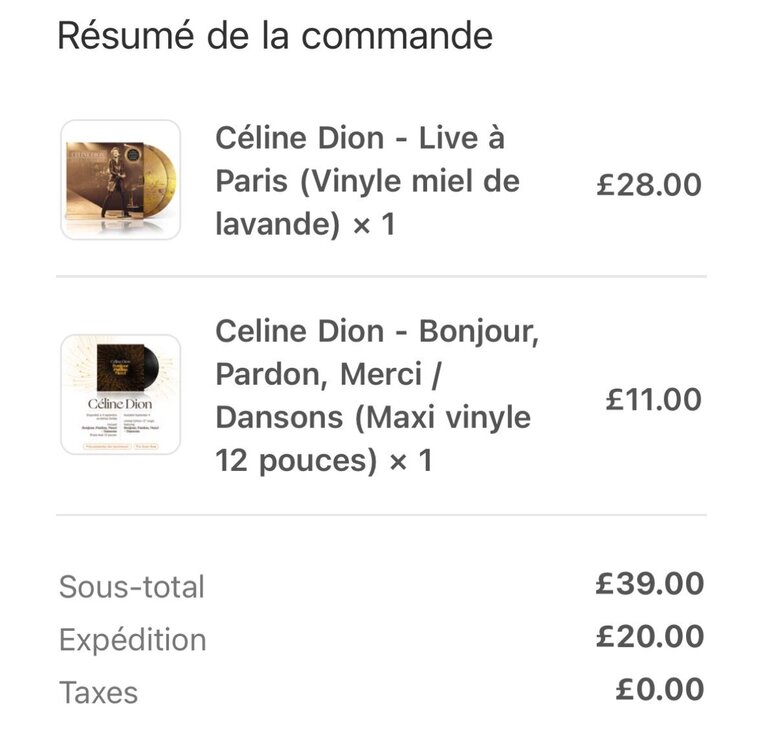Open the Bonjour, Pardon, Merci vinyl thumbnail
This screenshot has height=750, width=763.
click(x=121, y=395)
